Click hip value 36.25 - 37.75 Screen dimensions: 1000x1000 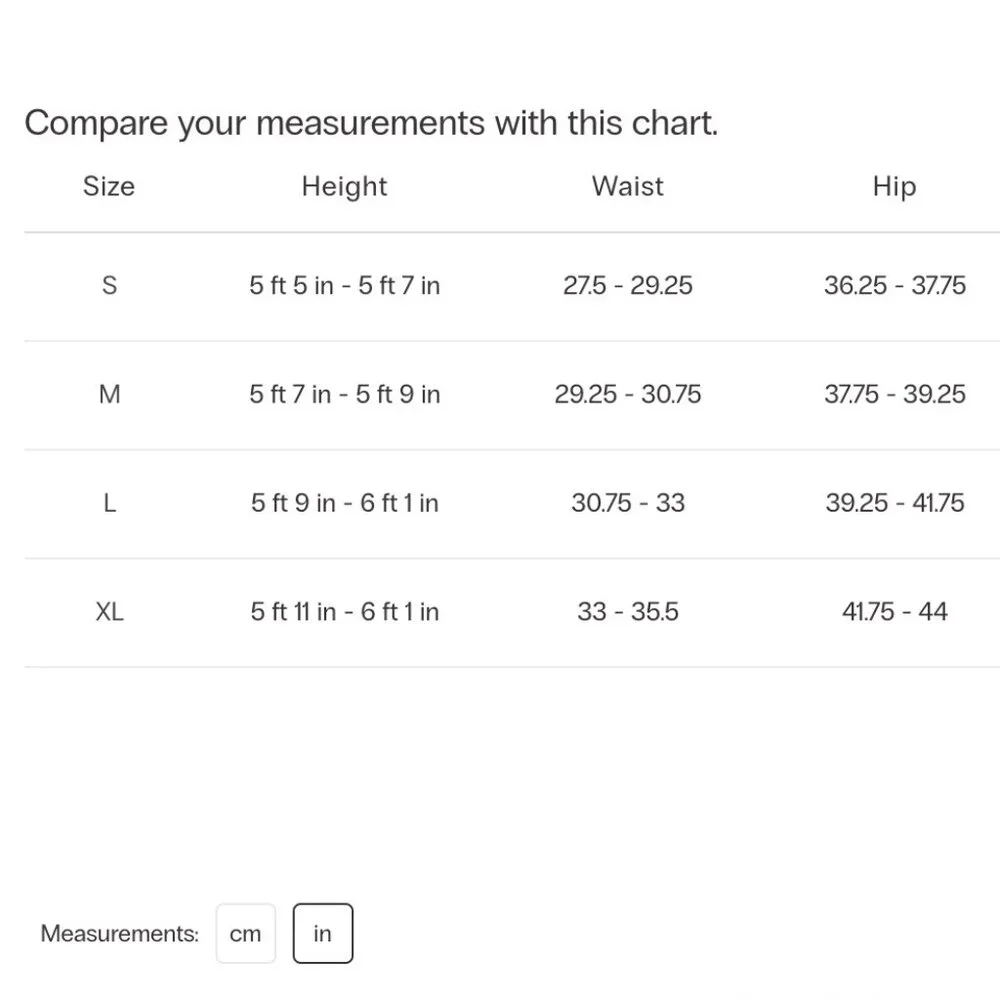click(x=895, y=285)
